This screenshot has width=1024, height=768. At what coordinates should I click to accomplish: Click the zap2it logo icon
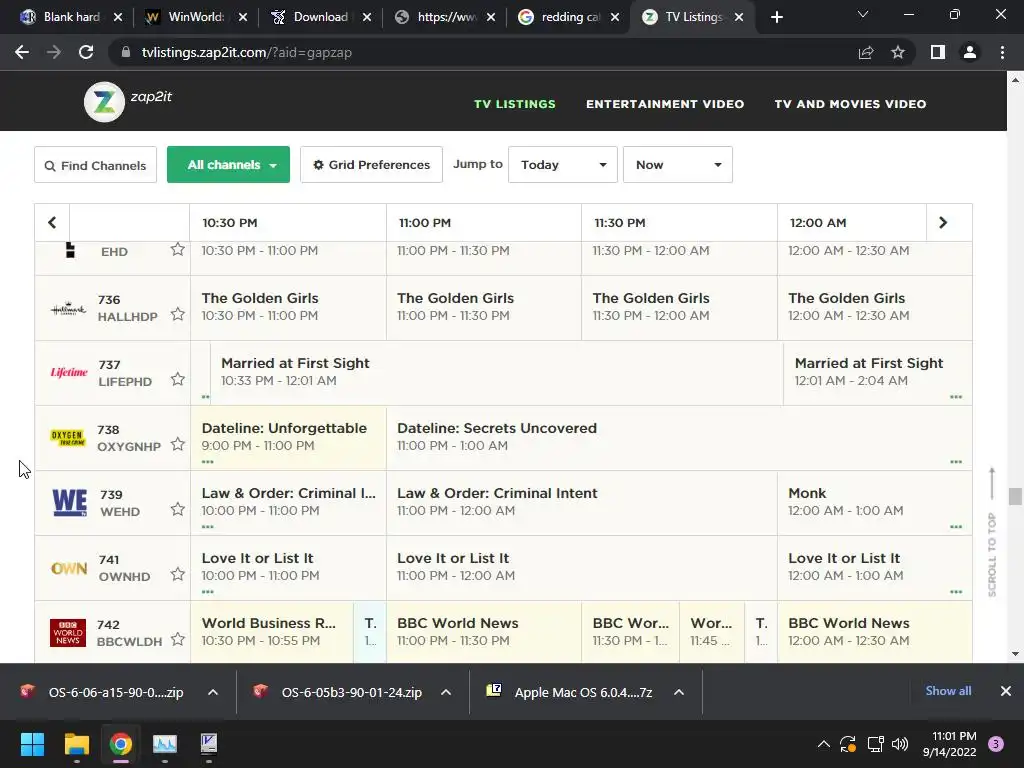coord(104,102)
